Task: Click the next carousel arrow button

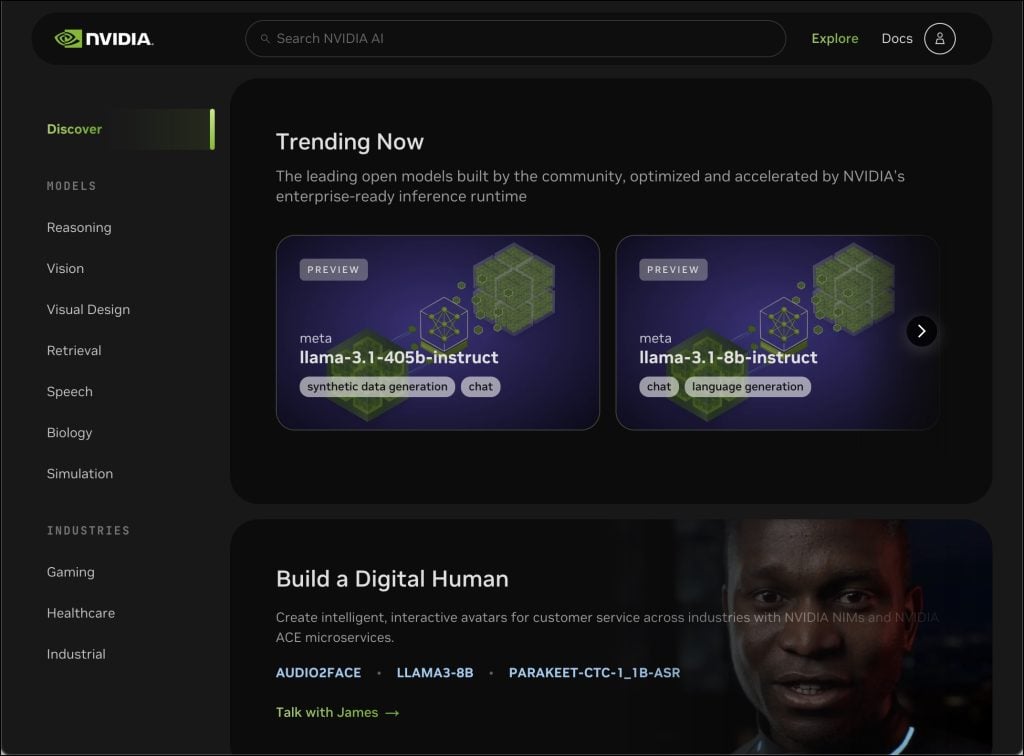Action: tap(921, 331)
